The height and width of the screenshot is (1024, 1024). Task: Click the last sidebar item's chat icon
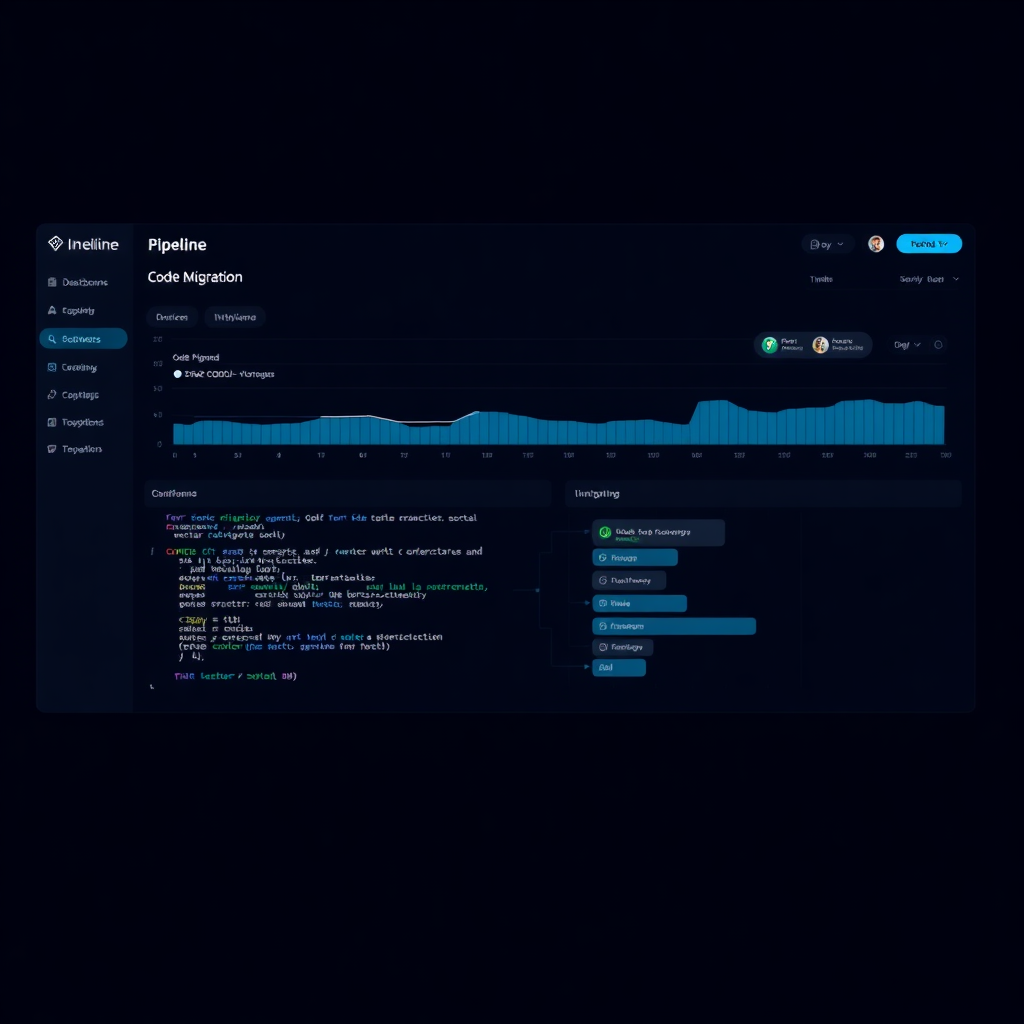pyautogui.click(x=52, y=449)
